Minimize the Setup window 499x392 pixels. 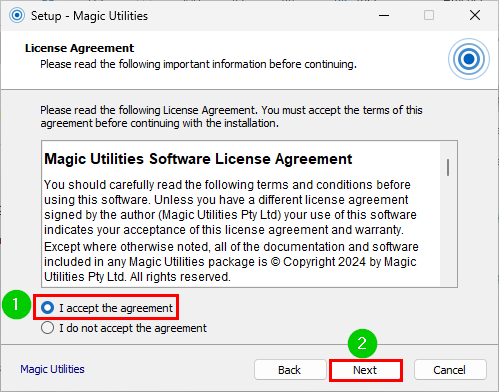384,16
